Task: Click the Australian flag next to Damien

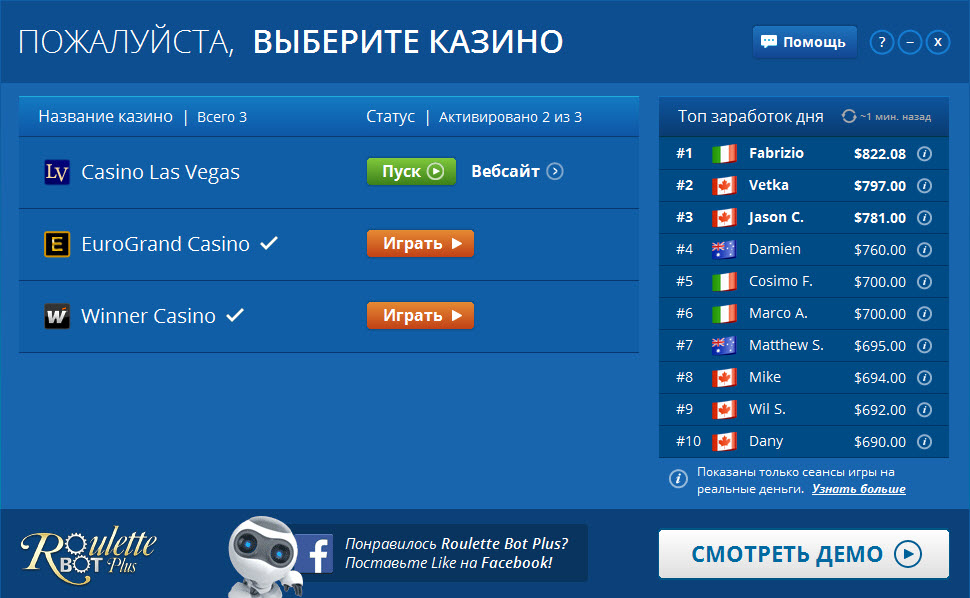Action: (x=724, y=250)
